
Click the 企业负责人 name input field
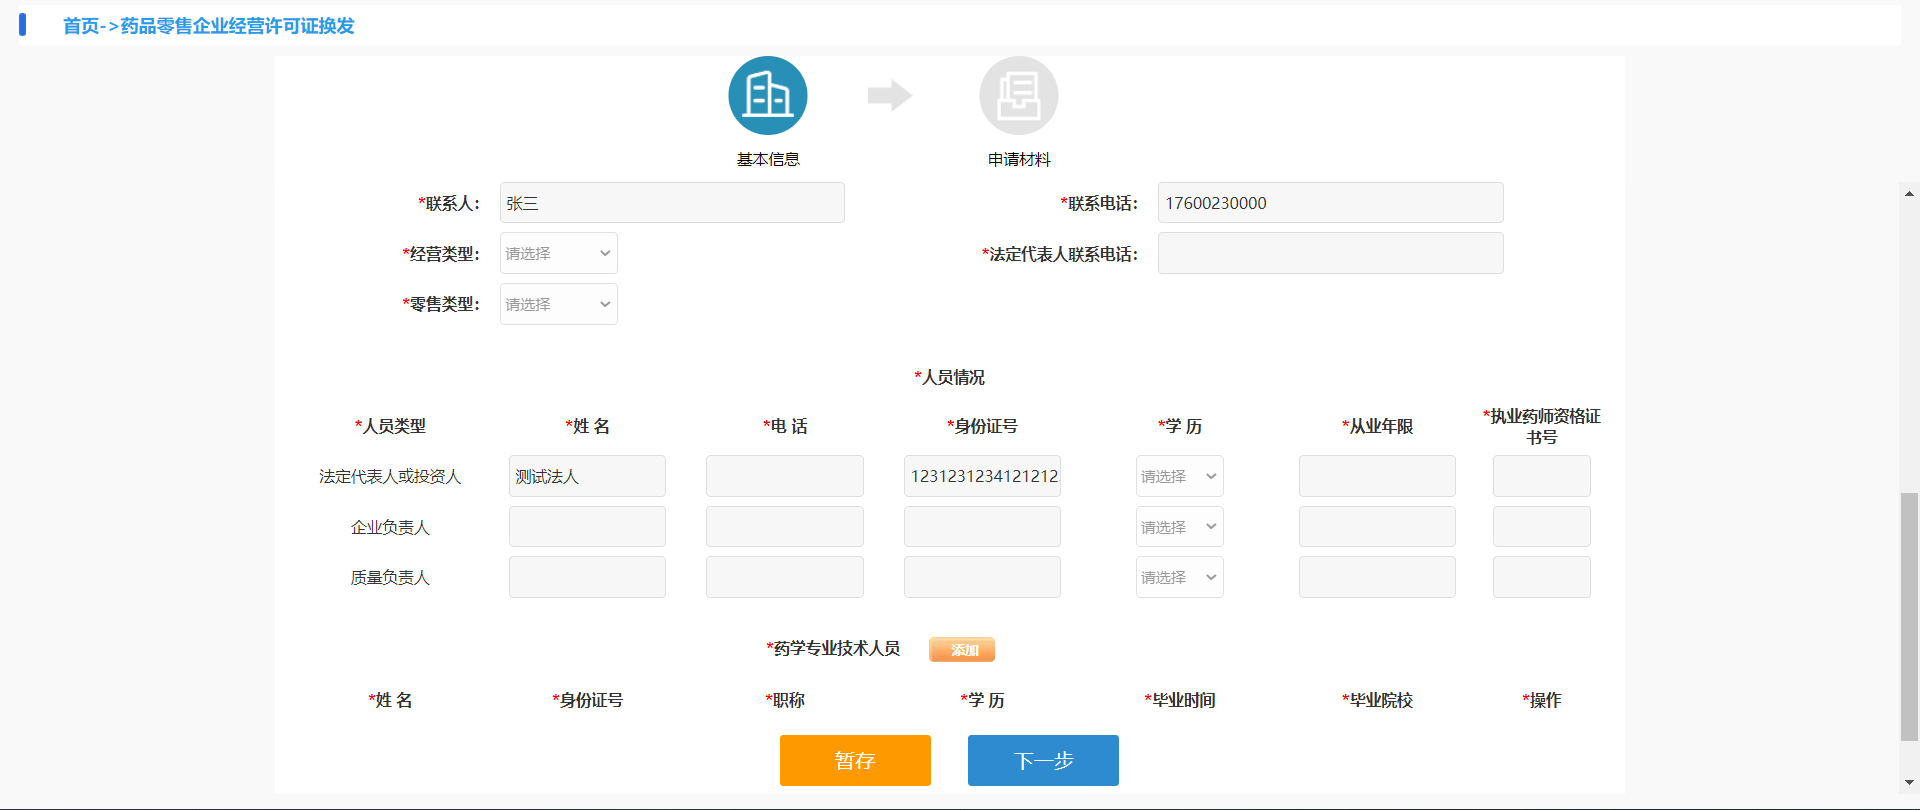click(587, 527)
